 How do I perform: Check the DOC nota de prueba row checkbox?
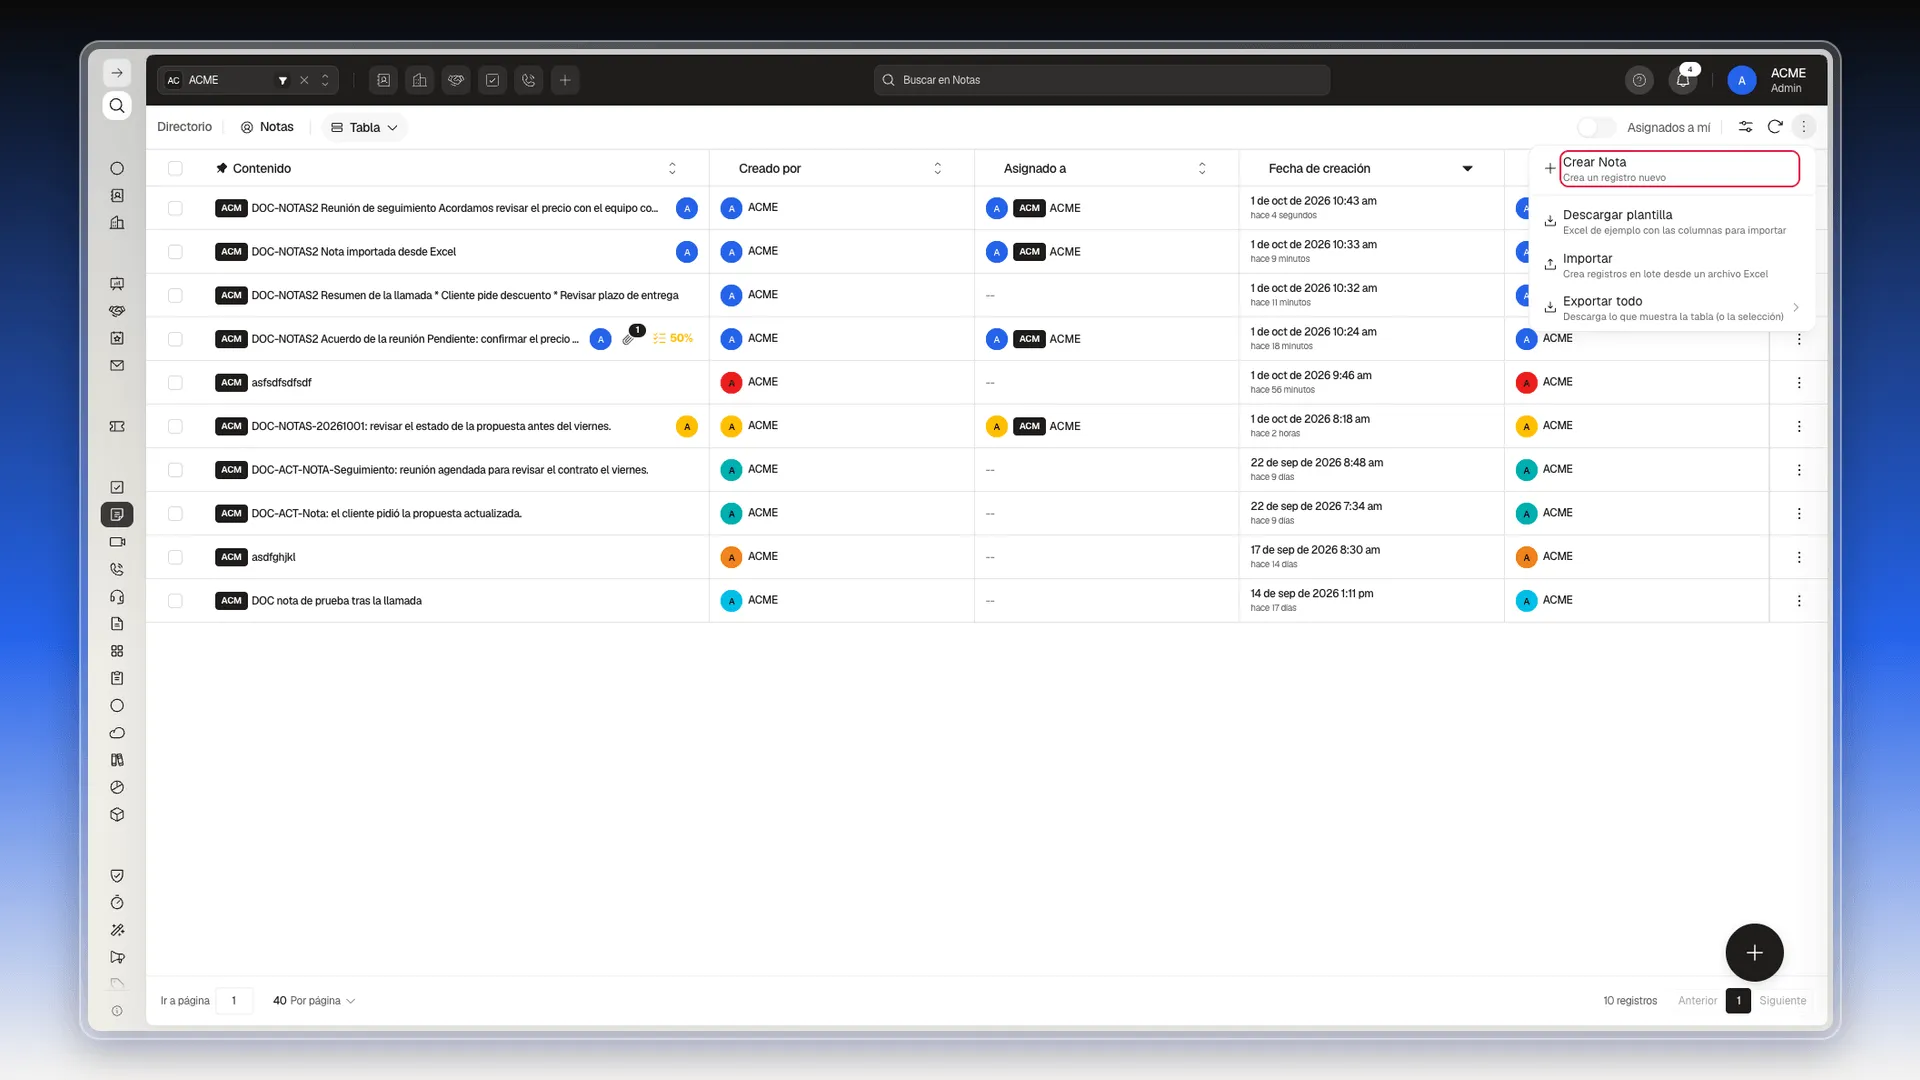[175, 601]
